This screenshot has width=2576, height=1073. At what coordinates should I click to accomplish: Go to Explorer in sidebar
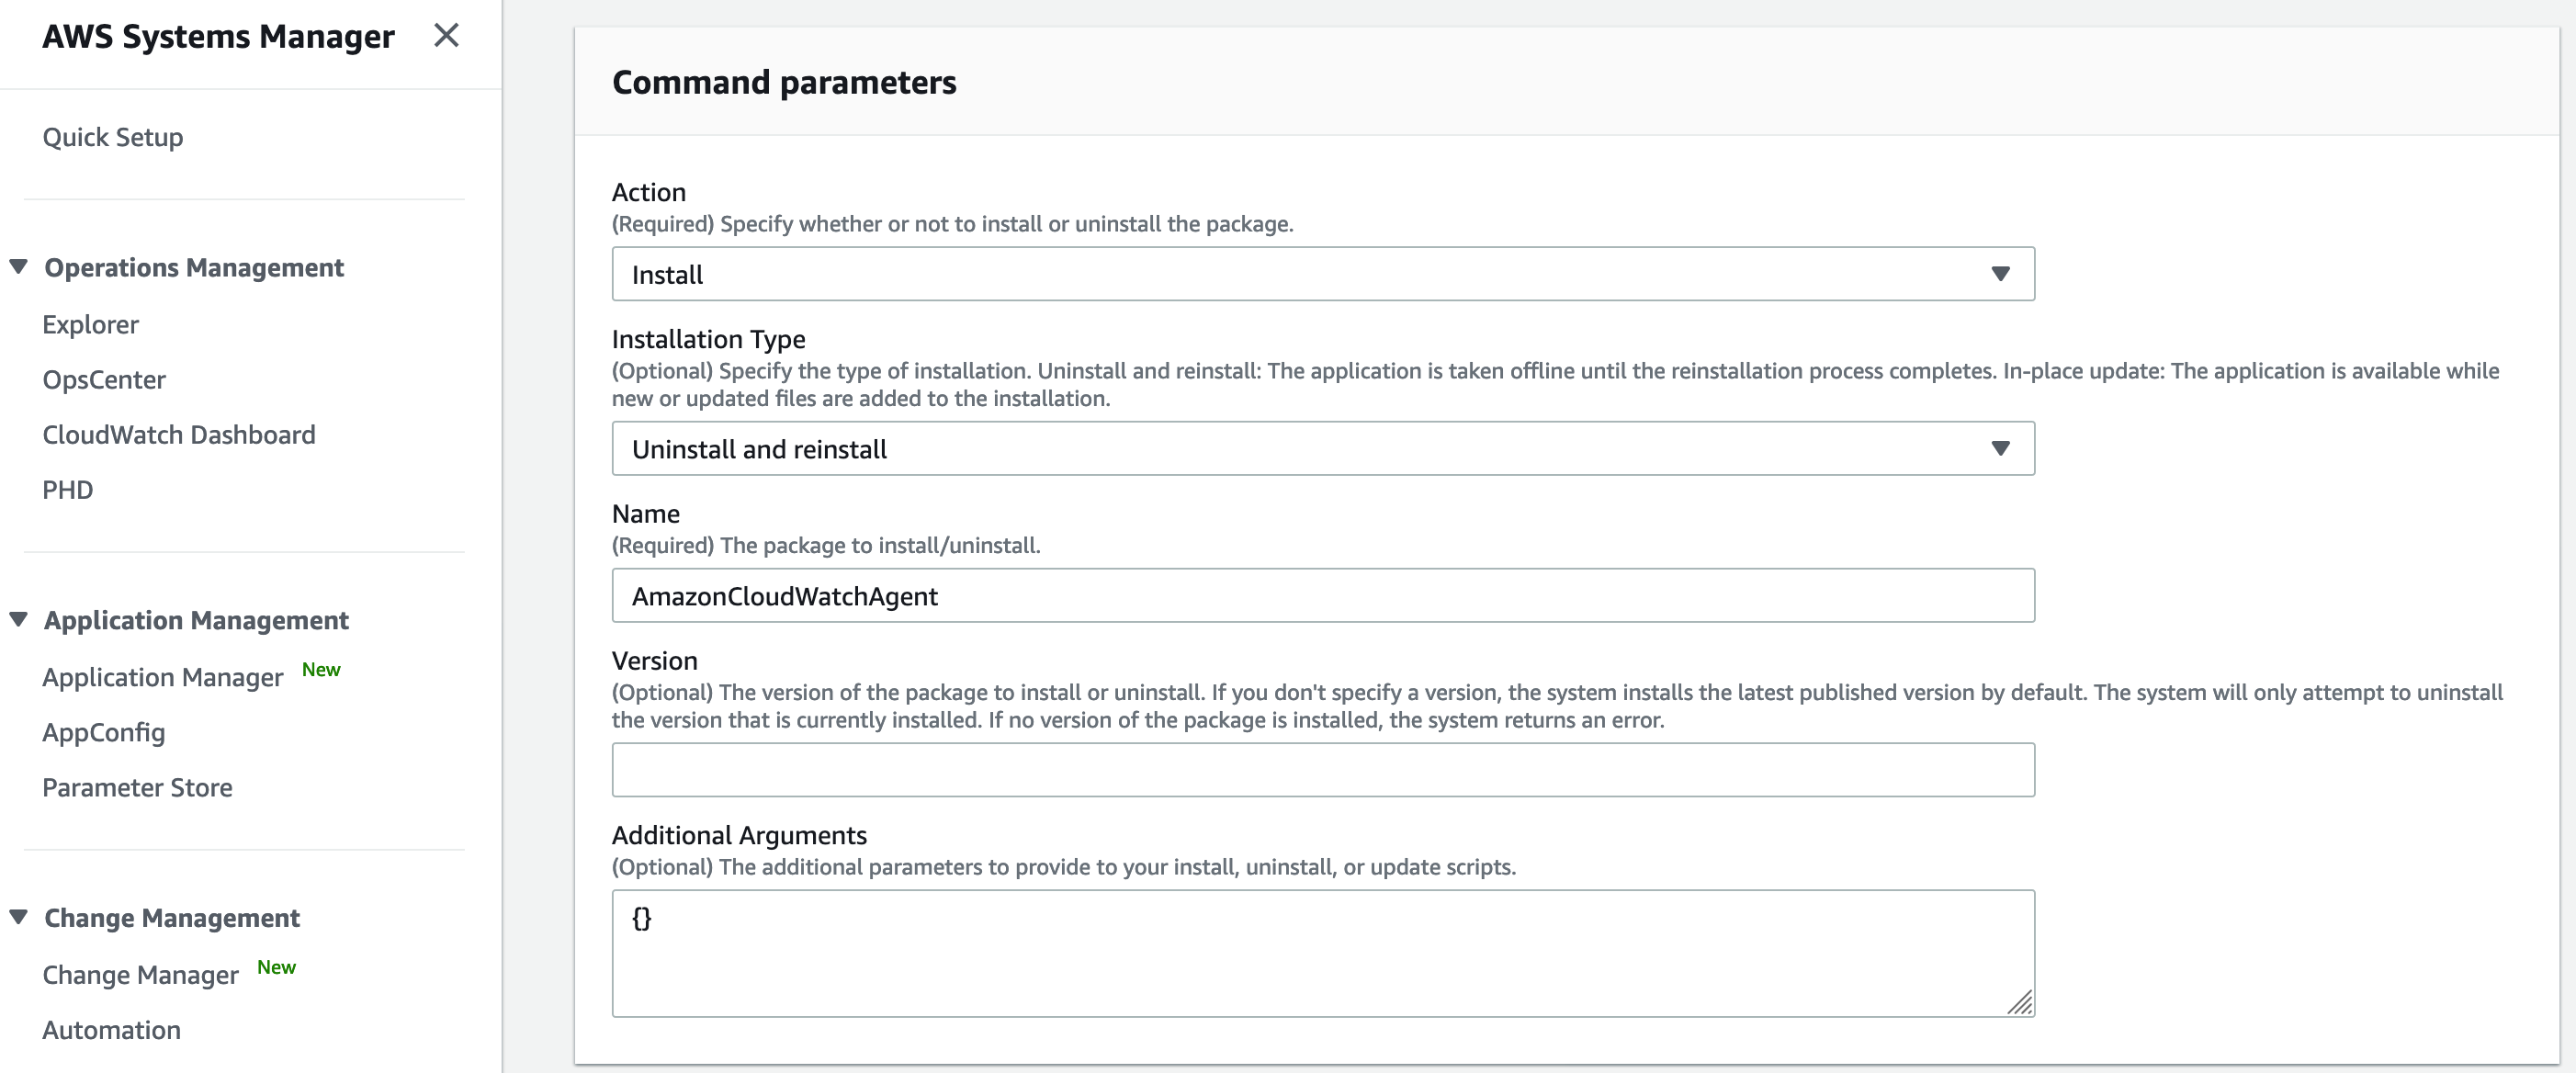[x=90, y=325]
